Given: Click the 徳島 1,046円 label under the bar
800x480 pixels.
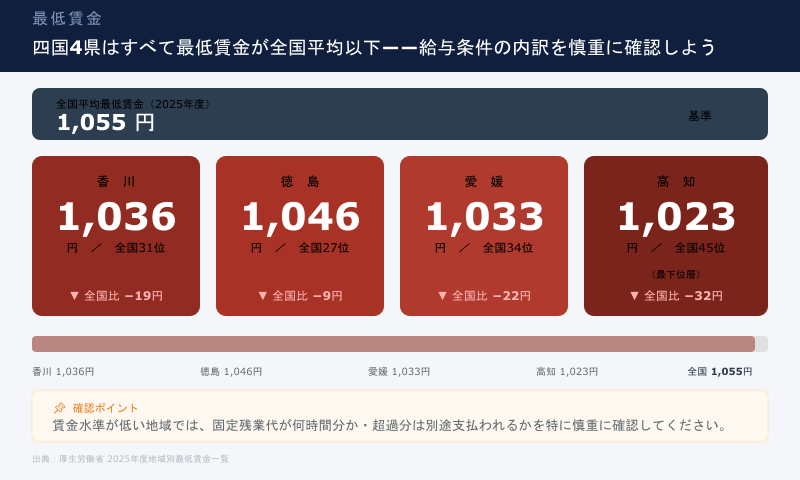Looking at the screenshot, I should click(x=231, y=372).
